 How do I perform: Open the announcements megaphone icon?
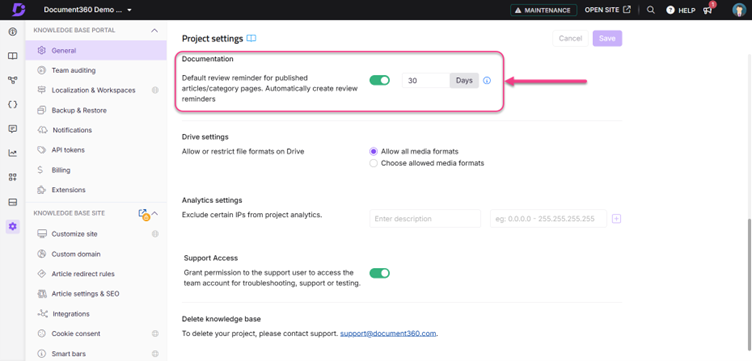(x=708, y=10)
